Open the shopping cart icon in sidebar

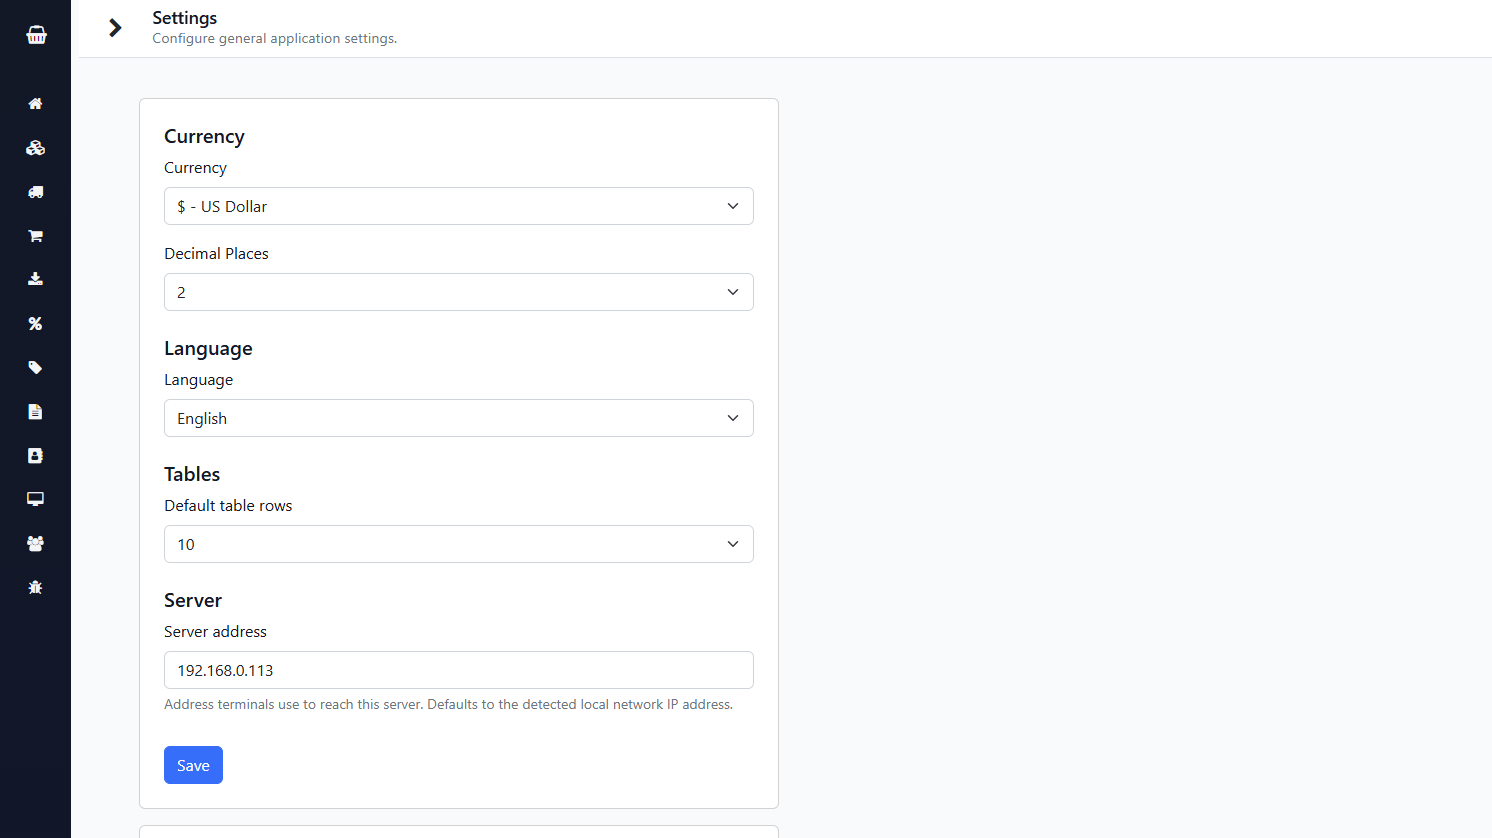pos(35,236)
